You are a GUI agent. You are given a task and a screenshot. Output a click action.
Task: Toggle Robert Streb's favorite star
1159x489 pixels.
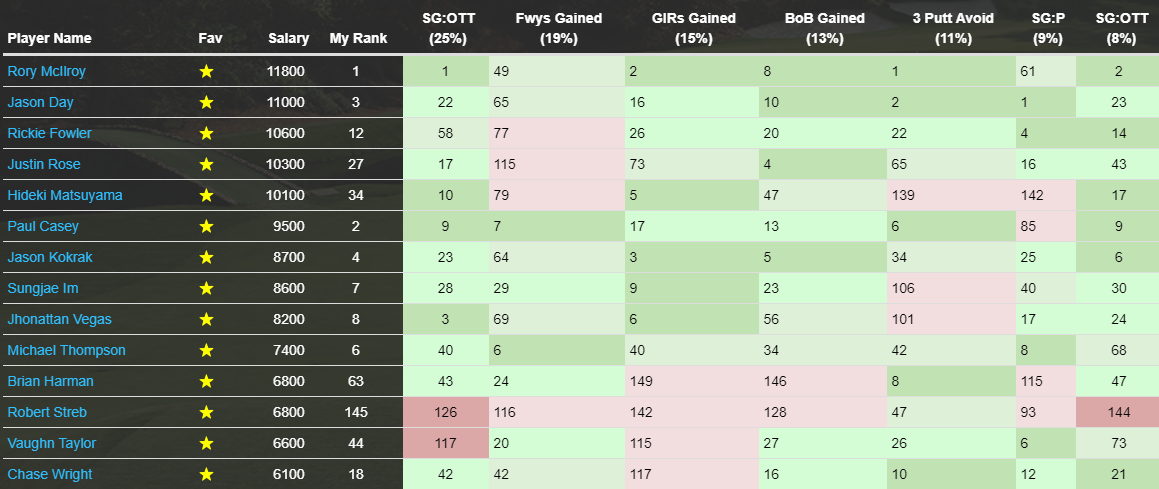(x=206, y=413)
